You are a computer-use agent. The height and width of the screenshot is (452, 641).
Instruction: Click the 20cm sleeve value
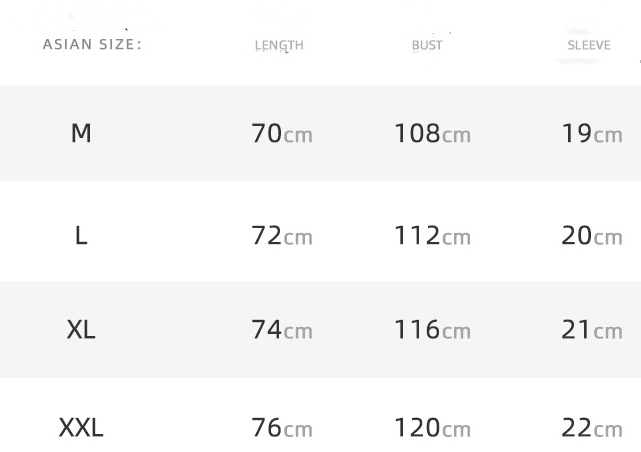pos(592,236)
